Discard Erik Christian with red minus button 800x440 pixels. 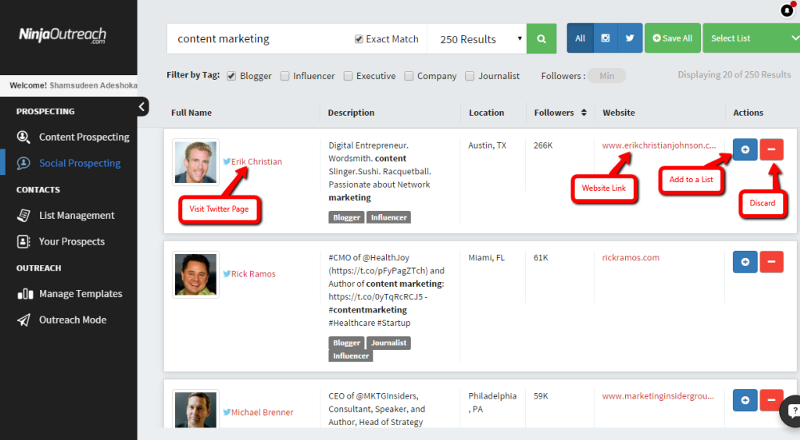(771, 149)
